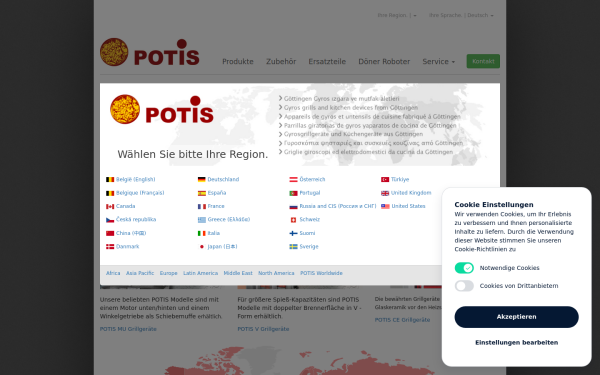The height and width of the screenshot is (375, 600).
Task: Choose the Türkiye region link
Action: (x=400, y=179)
